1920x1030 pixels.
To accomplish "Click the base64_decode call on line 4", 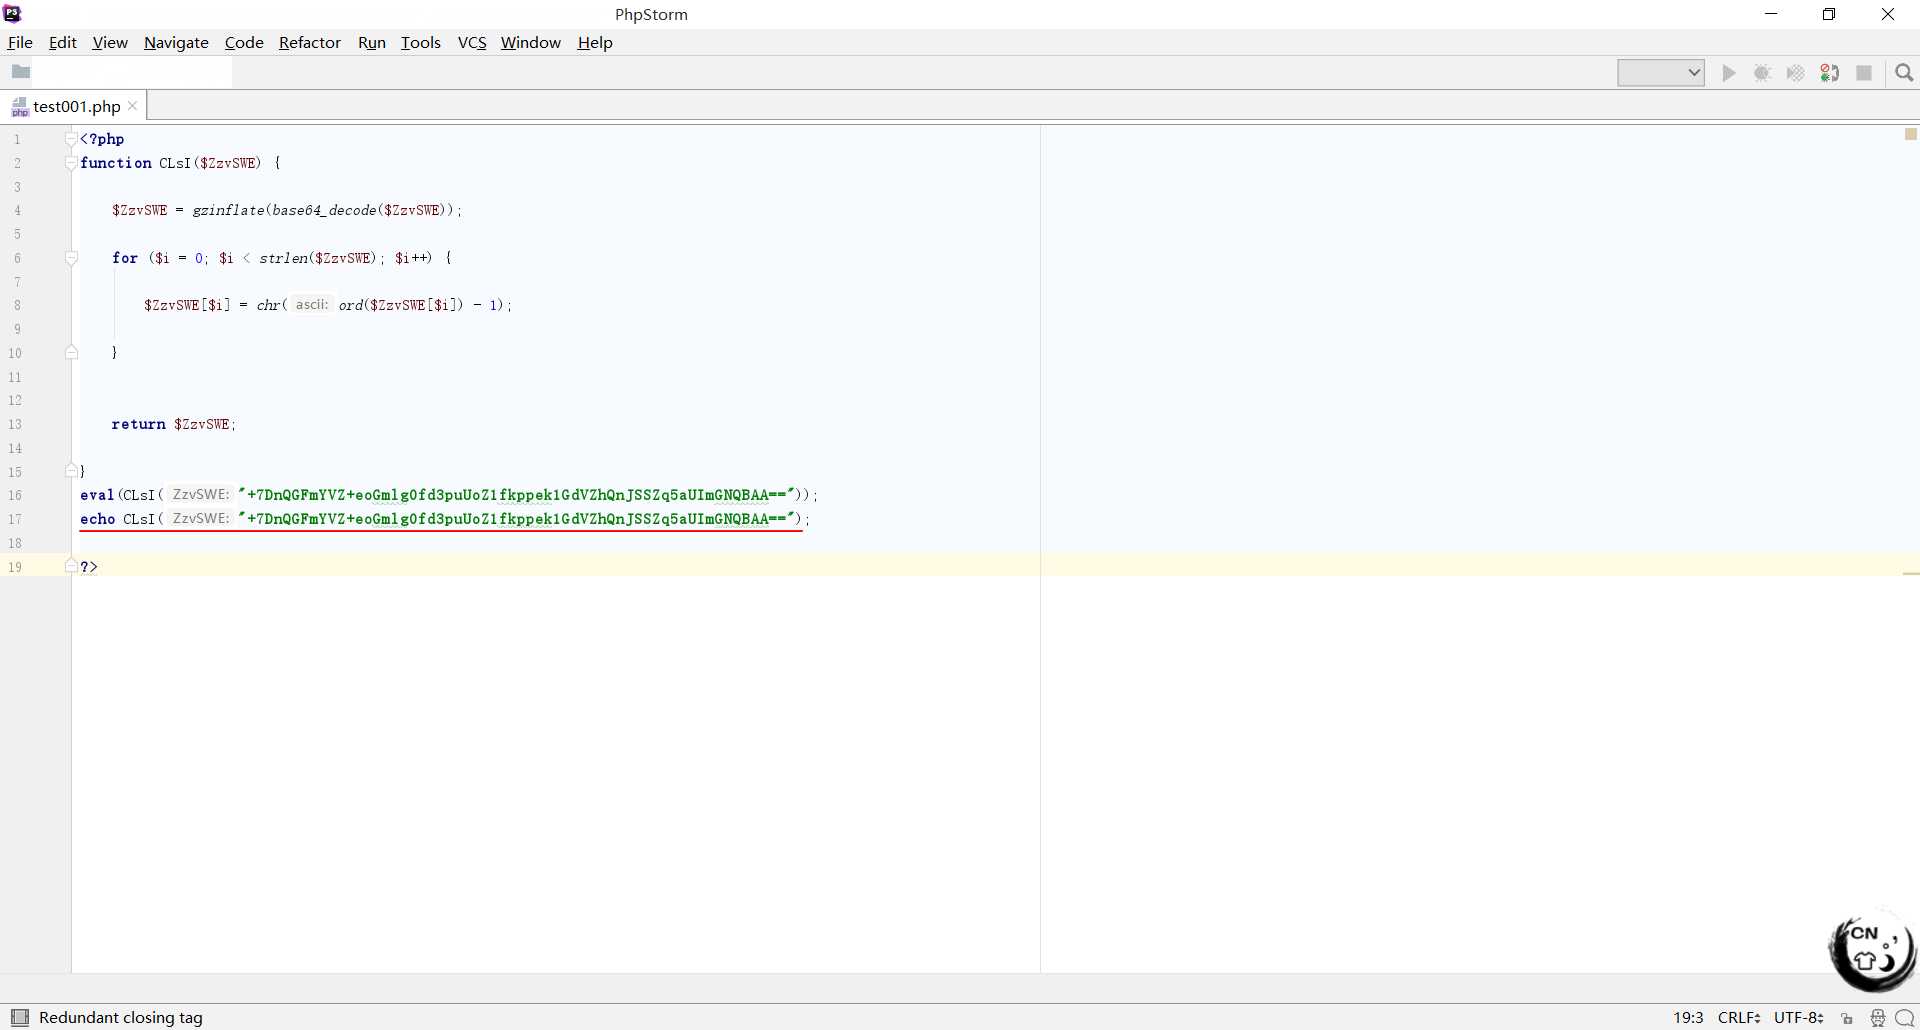I will tap(324, 210).
